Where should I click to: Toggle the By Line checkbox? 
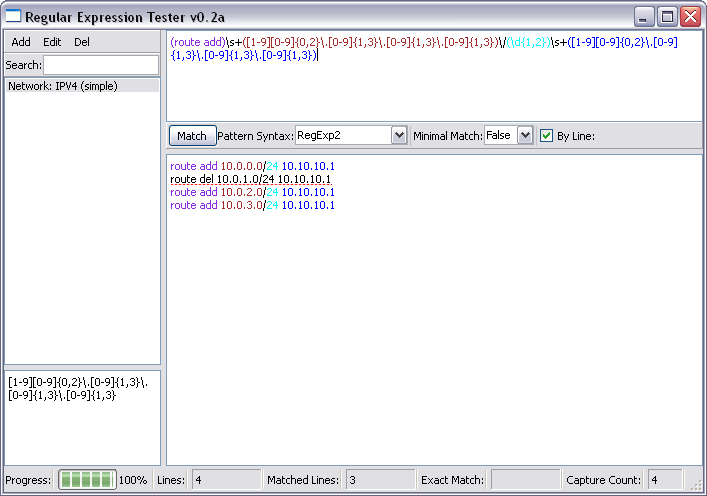point(546,136)
